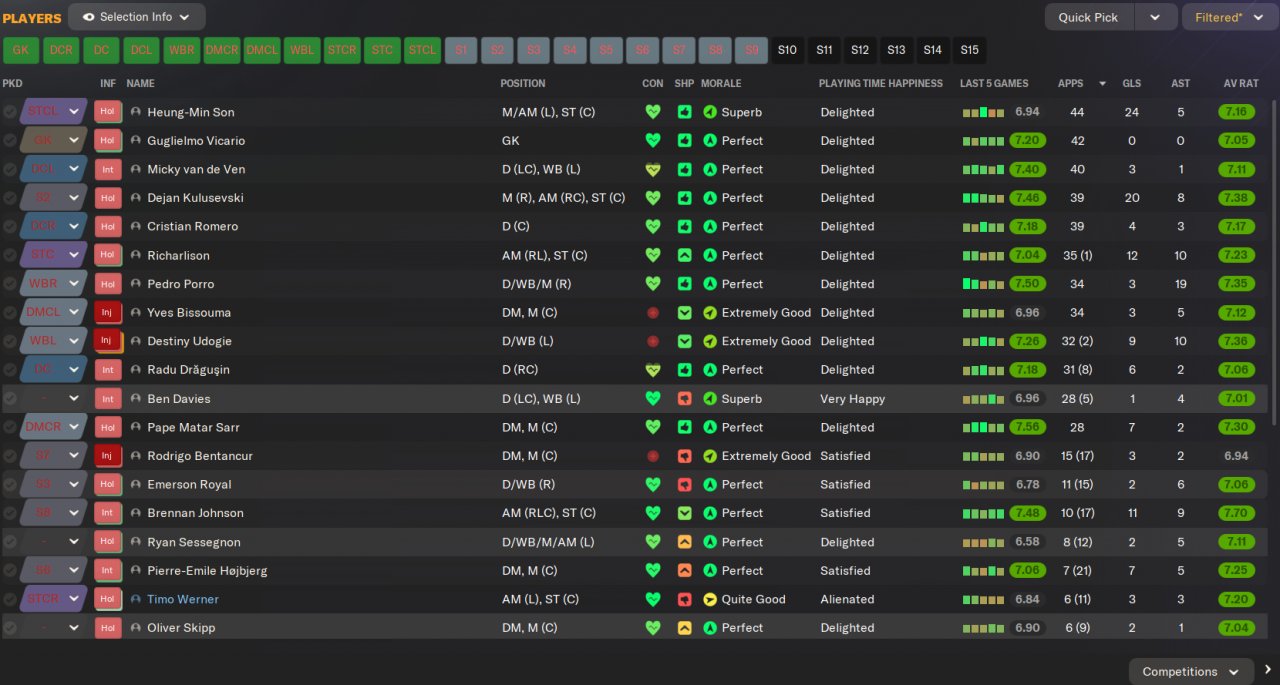Toggle the pick checkmark for Guglielmo Vicario
This screenshot has width=1280, height=685.
10,140
